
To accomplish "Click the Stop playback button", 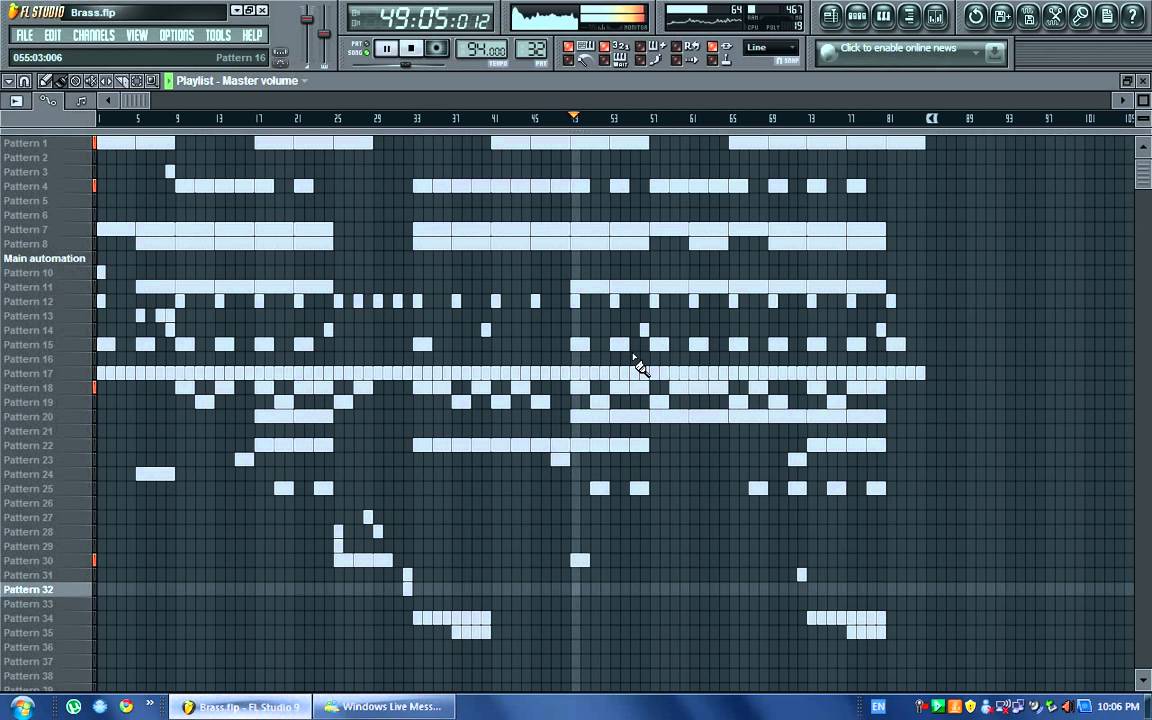I will pyautogui.click(x=411, y=48).
